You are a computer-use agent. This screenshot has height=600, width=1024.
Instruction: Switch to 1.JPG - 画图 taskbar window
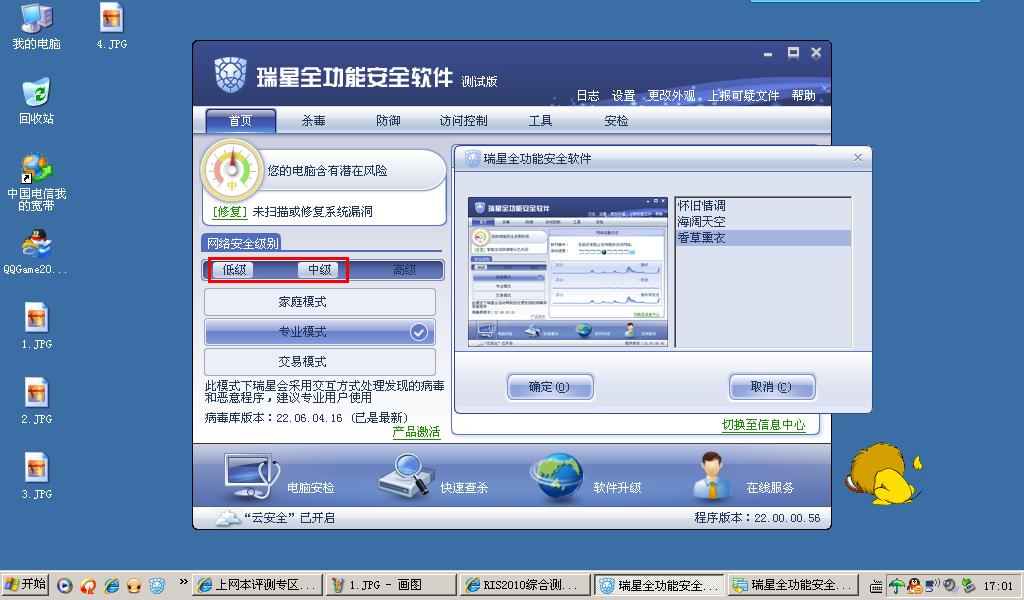coord(391,585)
